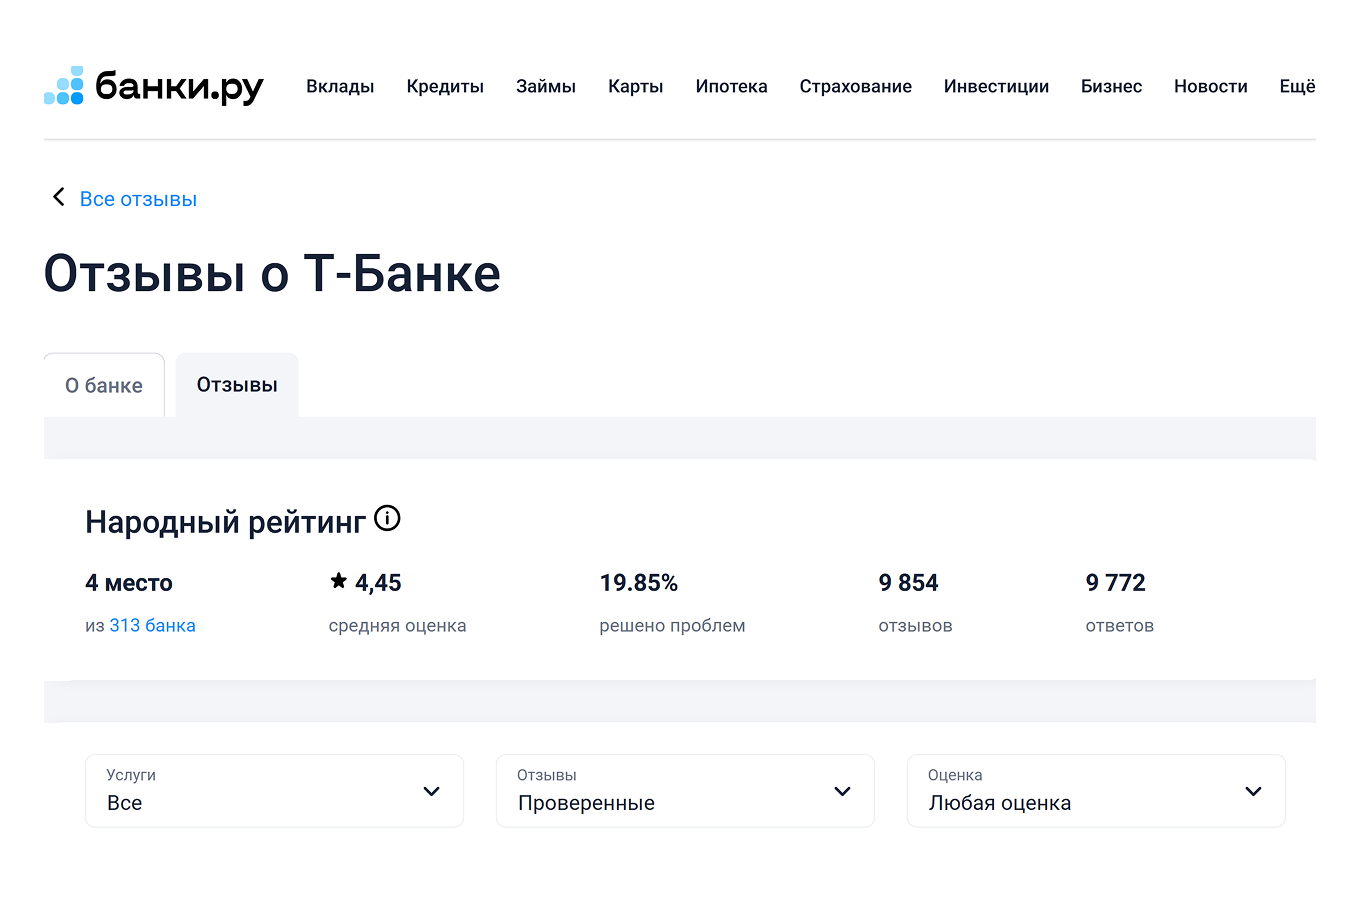Image resolution: width=1360 pixels, height=909 pixels.
Task: Click the Все отзывы link
Action: pos(138,199)
